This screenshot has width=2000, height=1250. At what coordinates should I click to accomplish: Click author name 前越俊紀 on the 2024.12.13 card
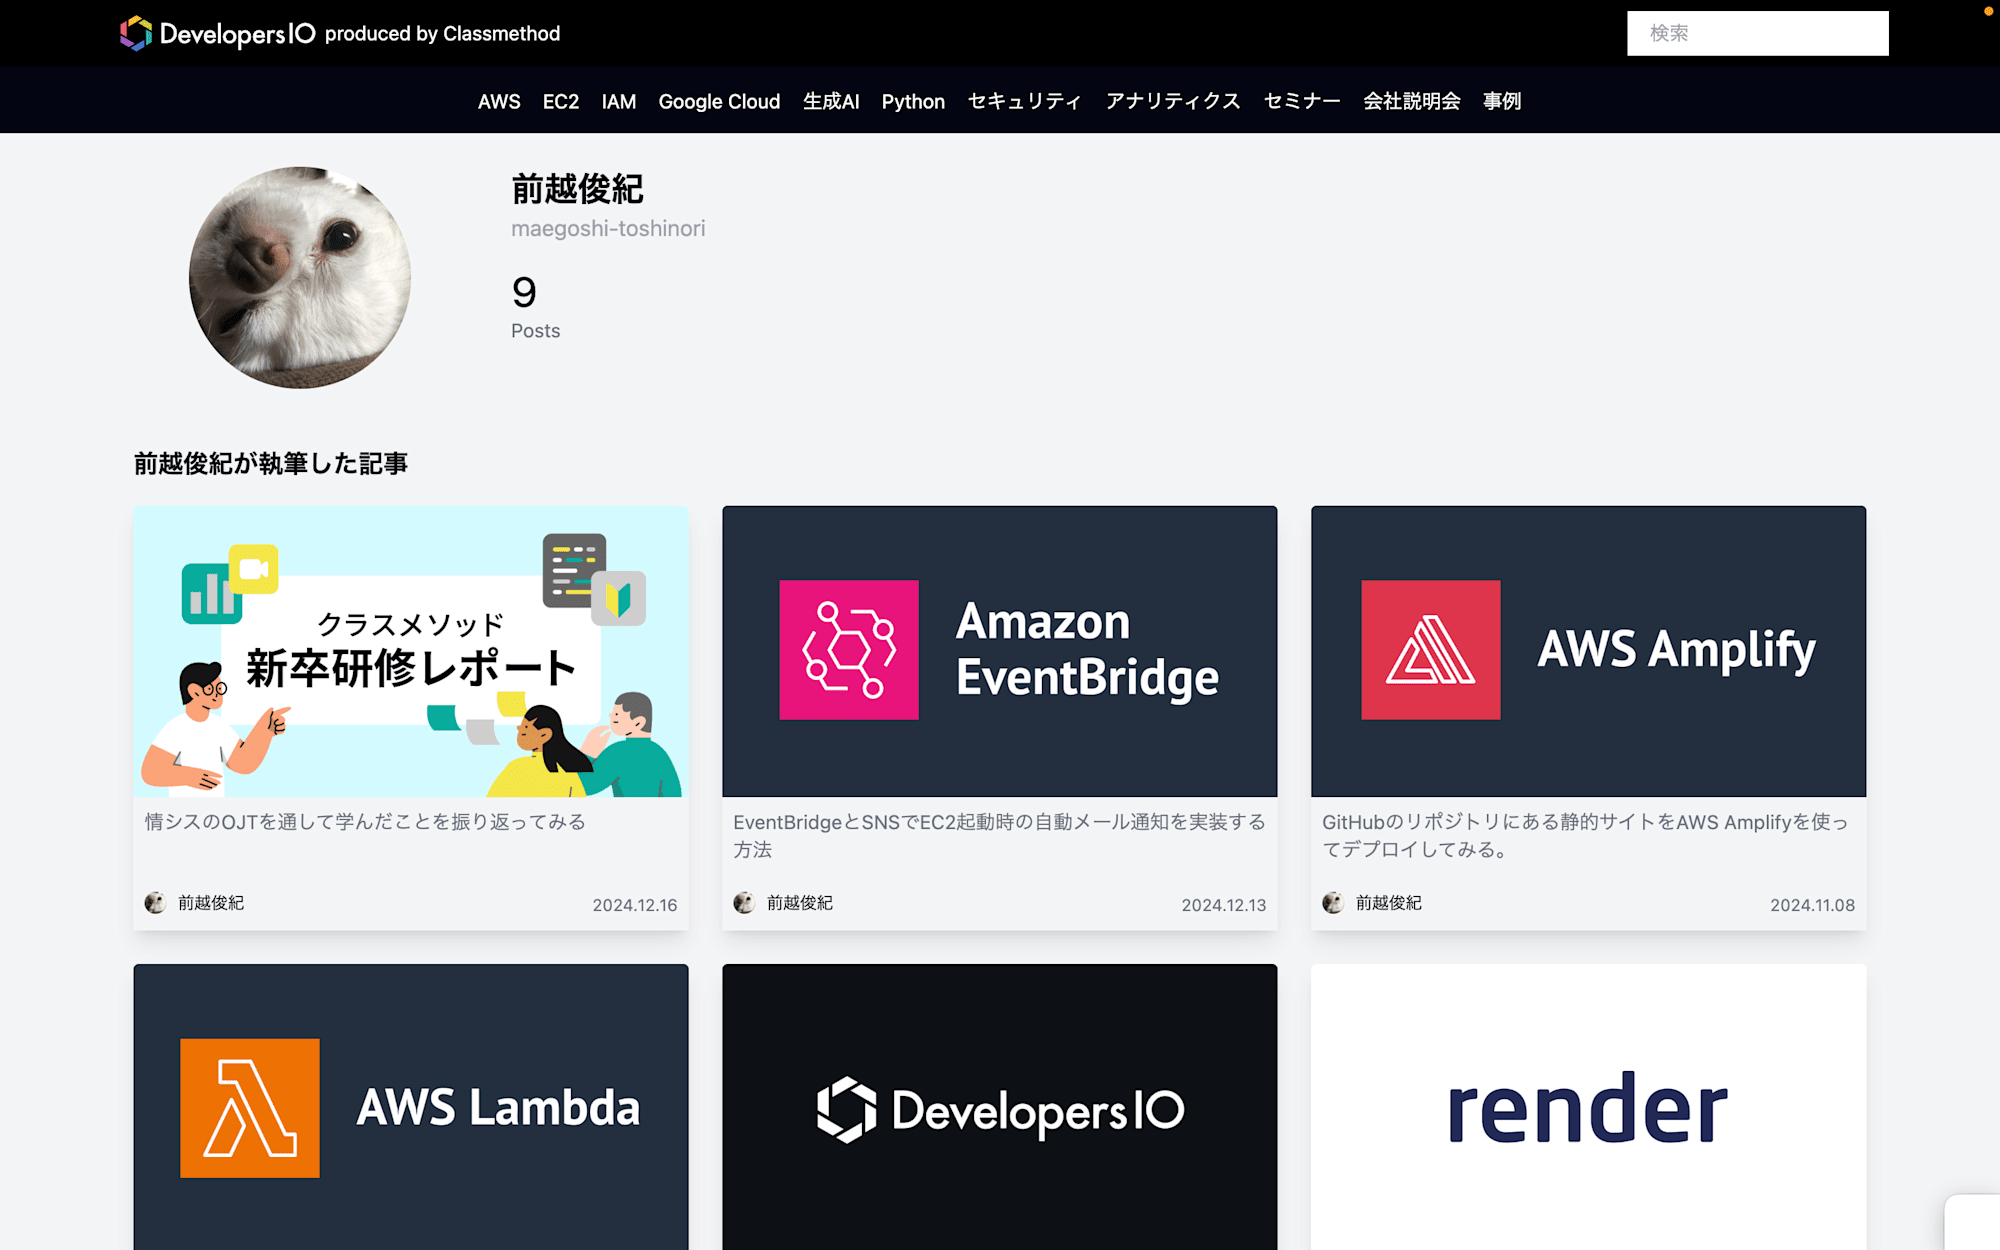pyautogui.click(x=800, y=903)
